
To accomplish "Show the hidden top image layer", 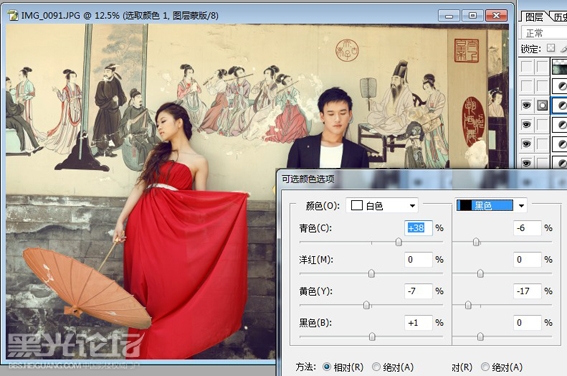I will point(526,67).
